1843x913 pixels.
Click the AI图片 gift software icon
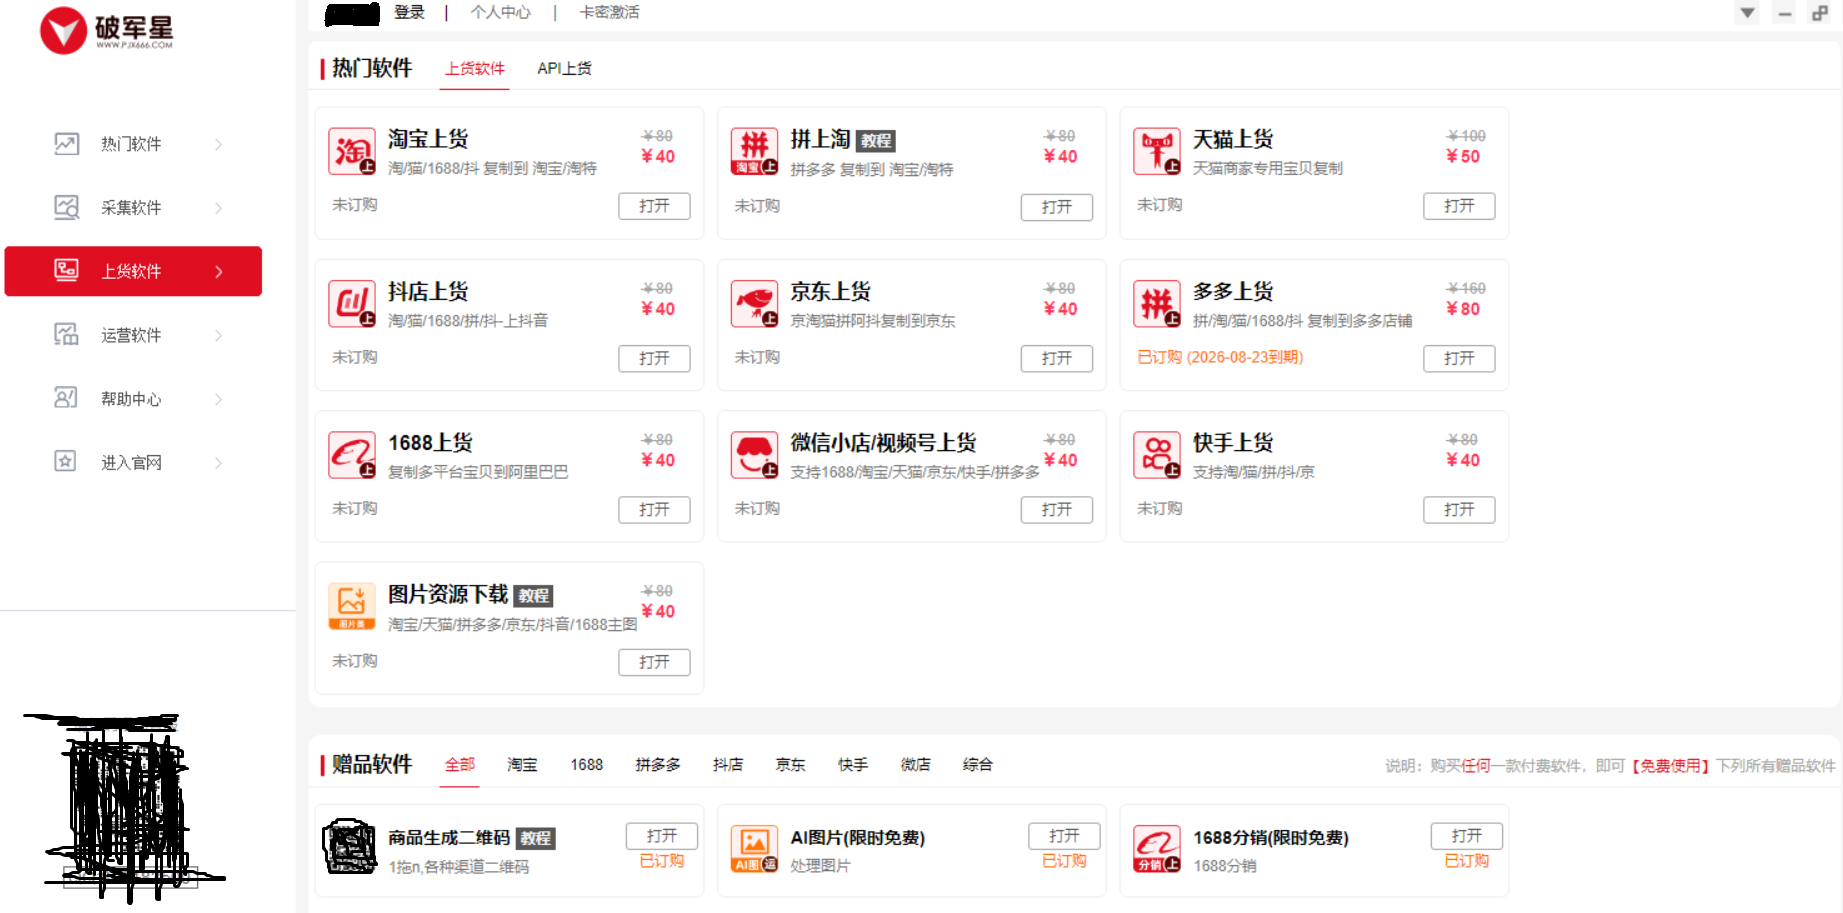click(x=754, y=848)
